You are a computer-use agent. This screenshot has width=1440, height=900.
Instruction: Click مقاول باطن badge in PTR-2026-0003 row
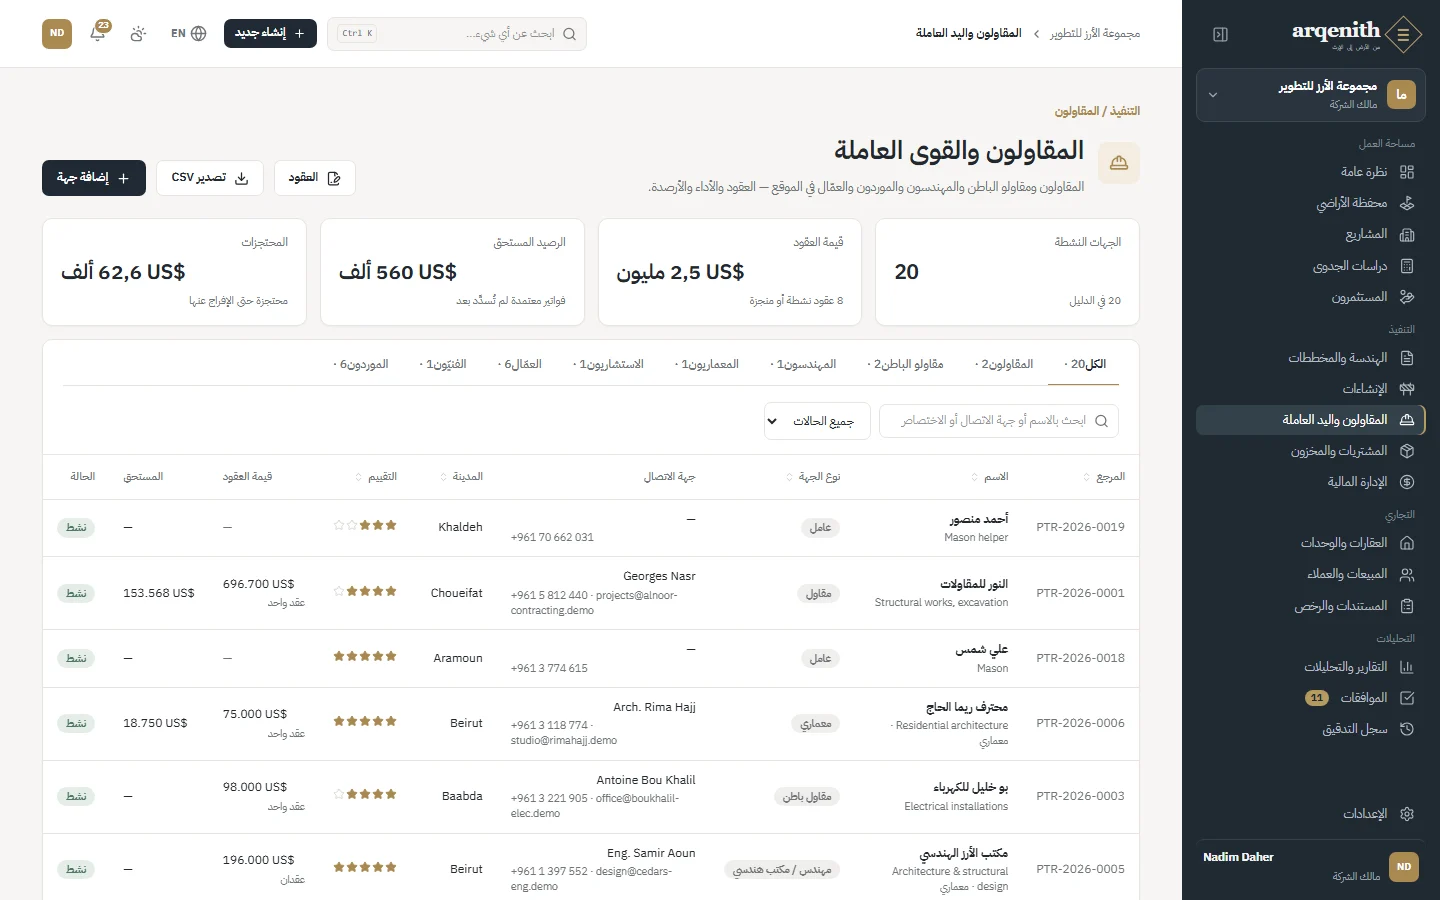click(x=807, y=797)
